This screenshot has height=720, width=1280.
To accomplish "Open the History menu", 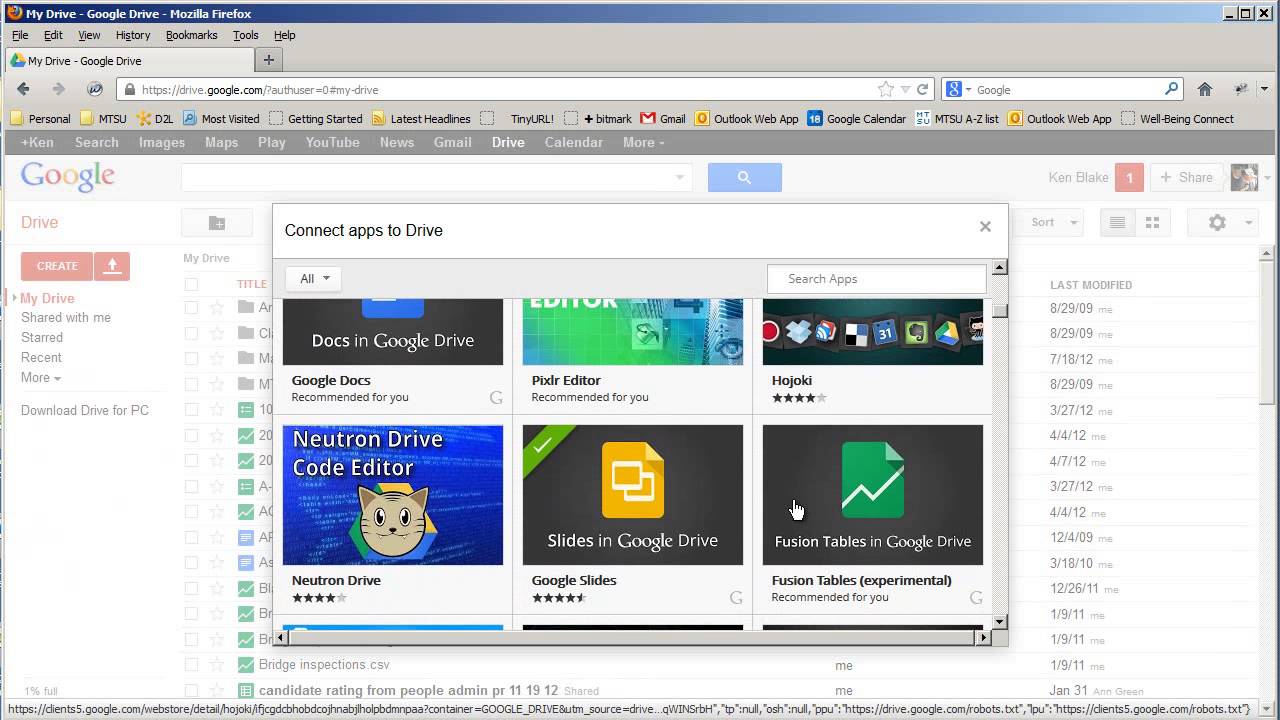I will click(133, 35).
